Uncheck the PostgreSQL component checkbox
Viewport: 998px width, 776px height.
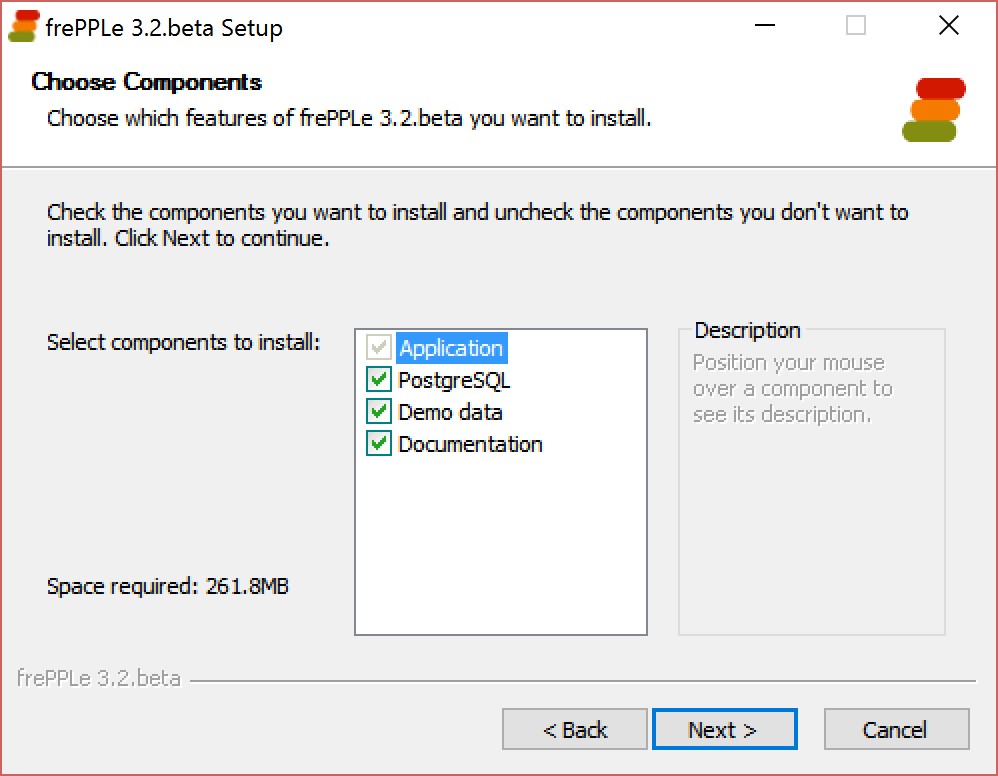(379, 380)
